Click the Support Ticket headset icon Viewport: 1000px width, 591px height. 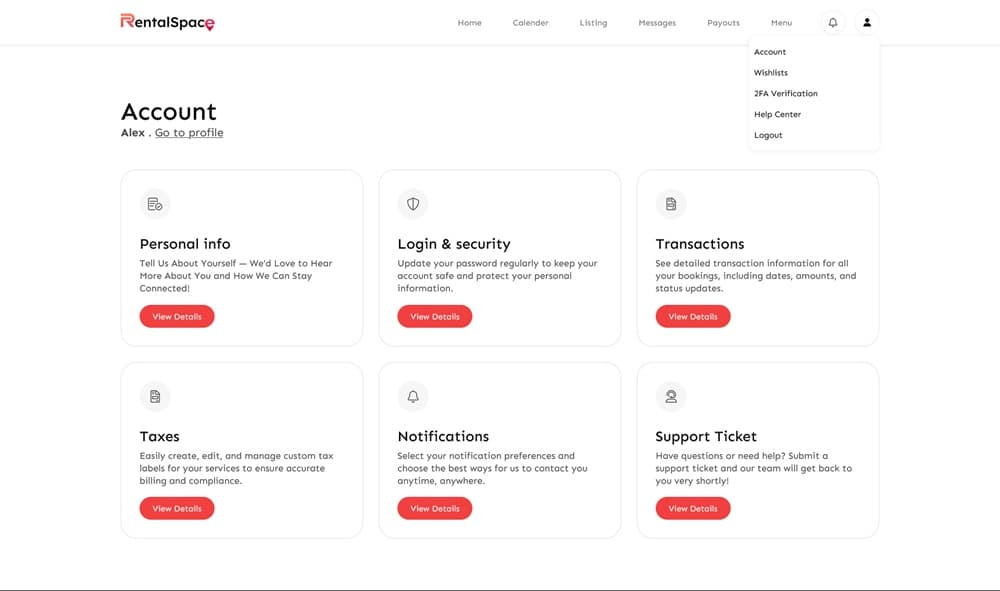coord(671,396)
